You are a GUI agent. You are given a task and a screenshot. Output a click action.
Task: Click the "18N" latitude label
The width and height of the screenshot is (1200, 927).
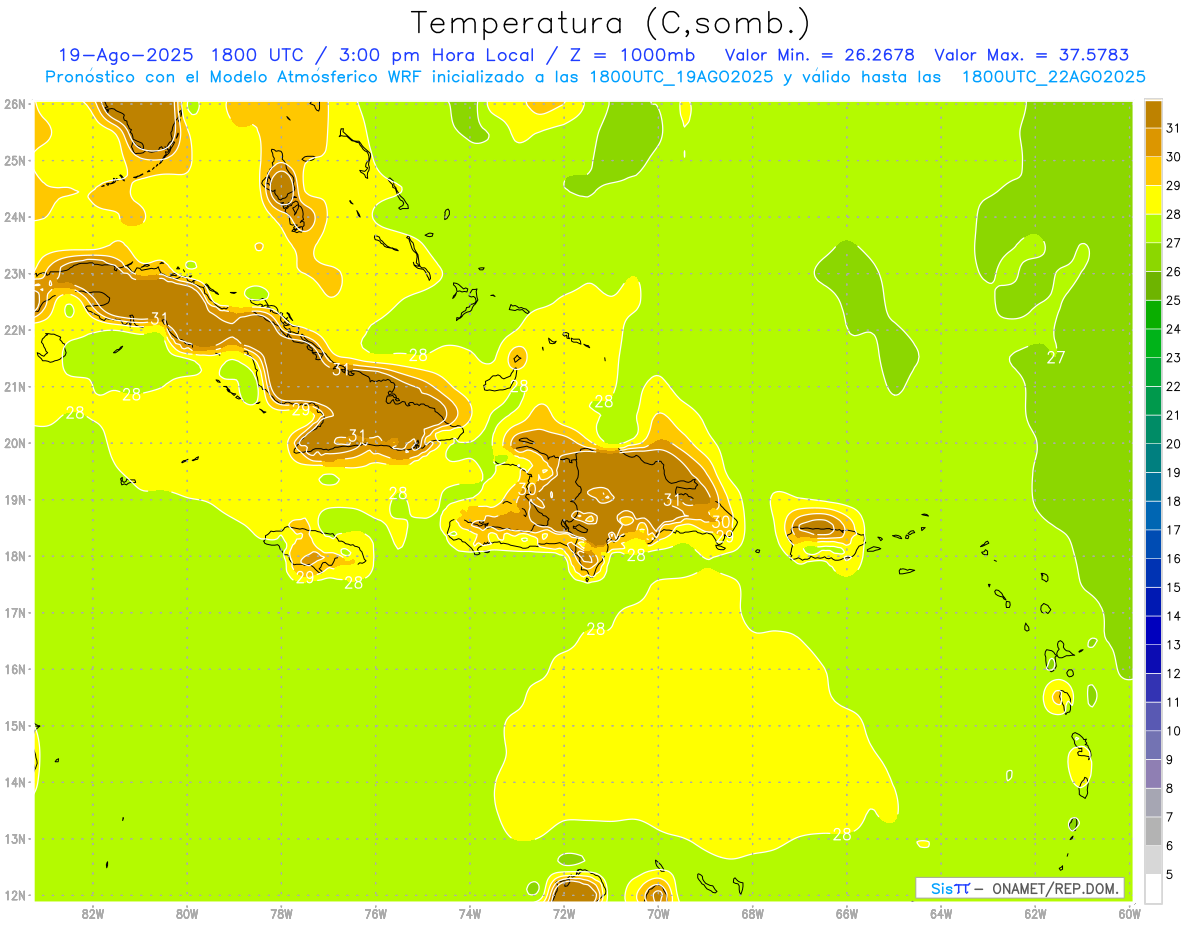tap(15, 556)
